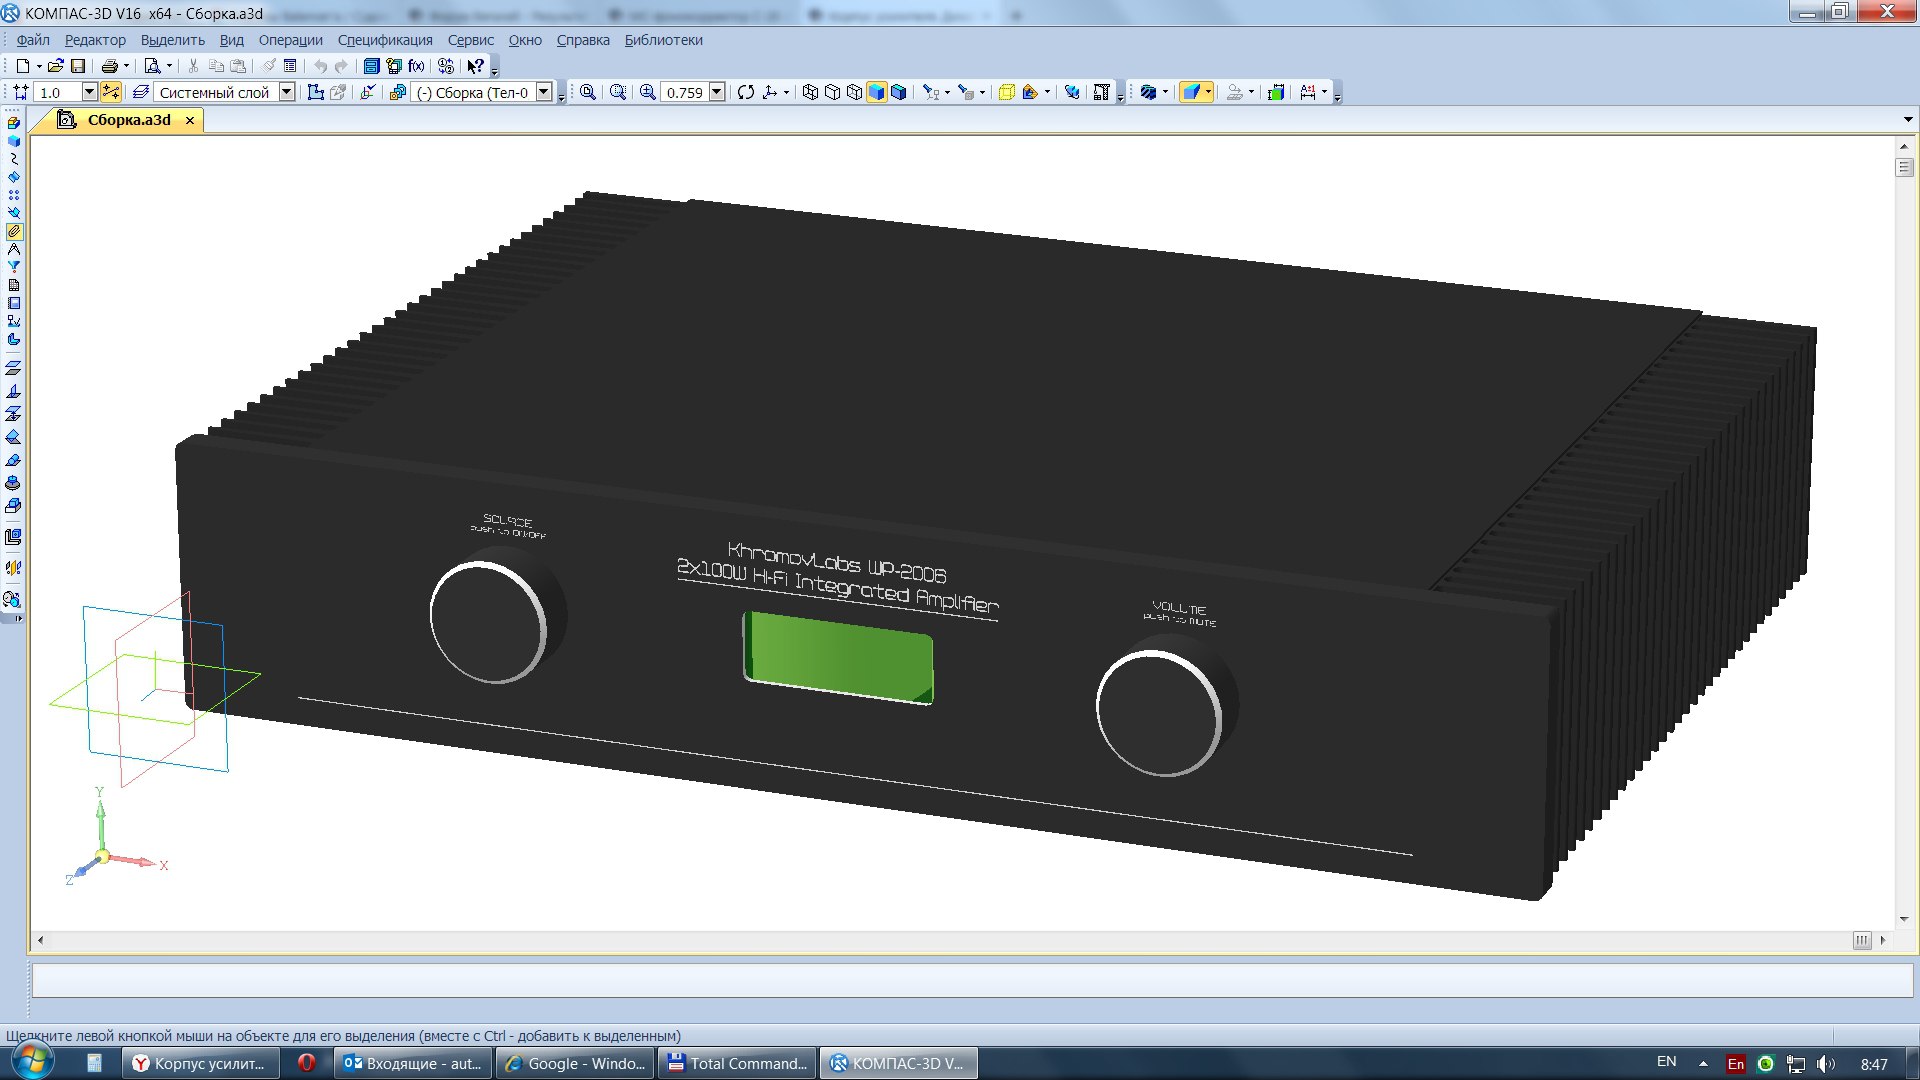Create a new document with New icon
1920x1080 pixels.
[23, 66]
